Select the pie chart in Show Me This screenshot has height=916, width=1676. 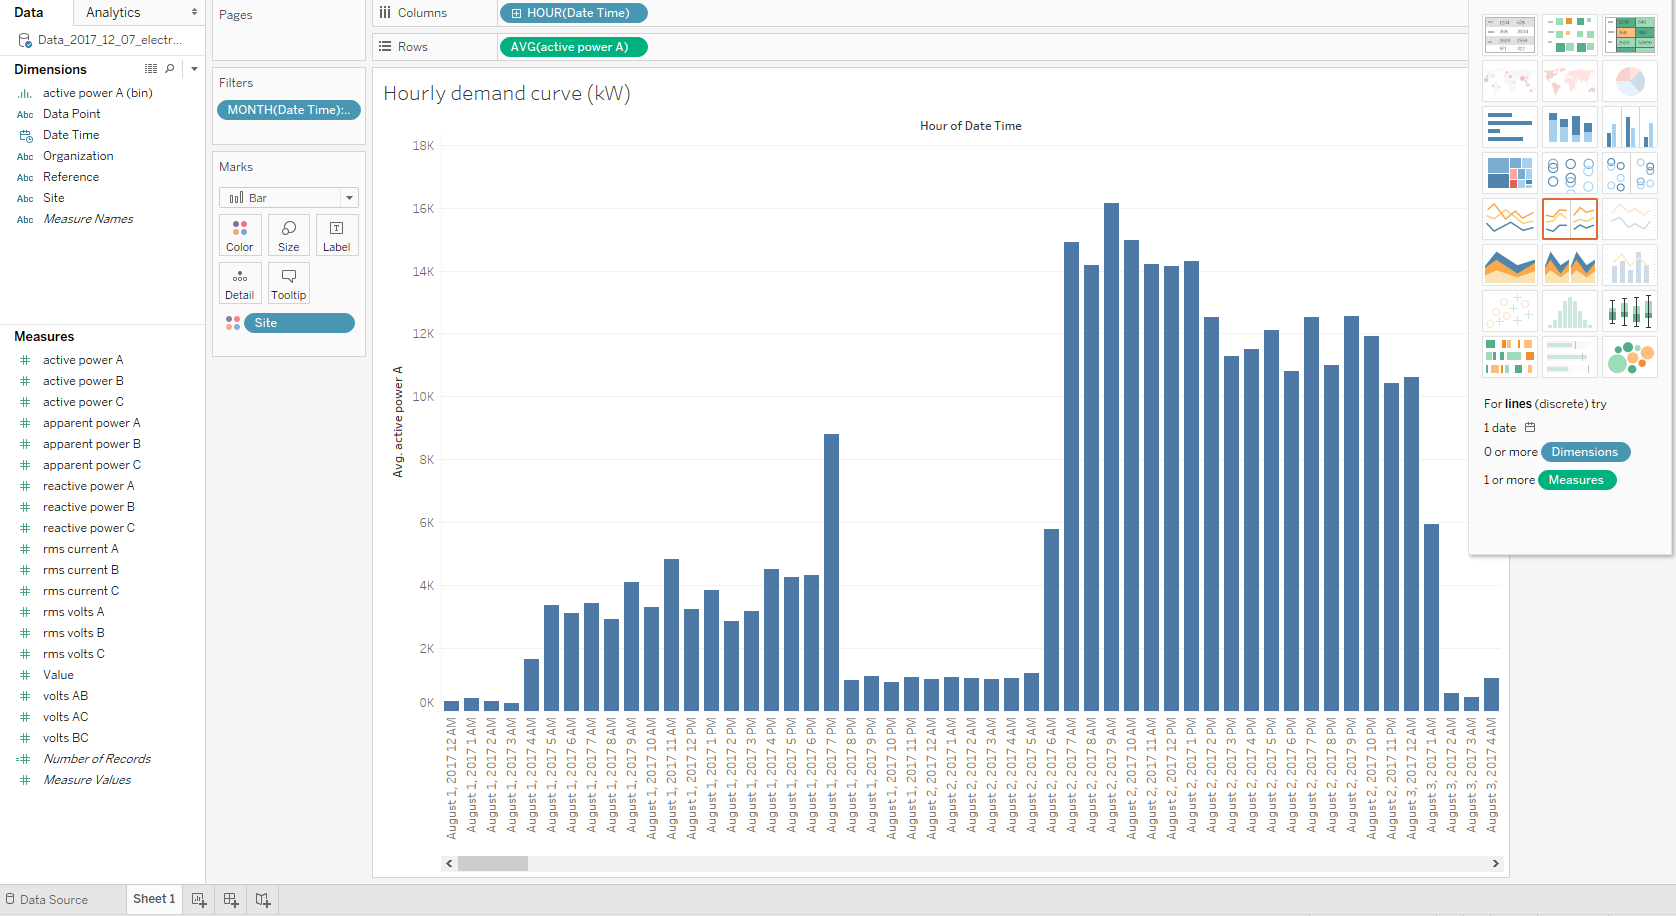1629,81
